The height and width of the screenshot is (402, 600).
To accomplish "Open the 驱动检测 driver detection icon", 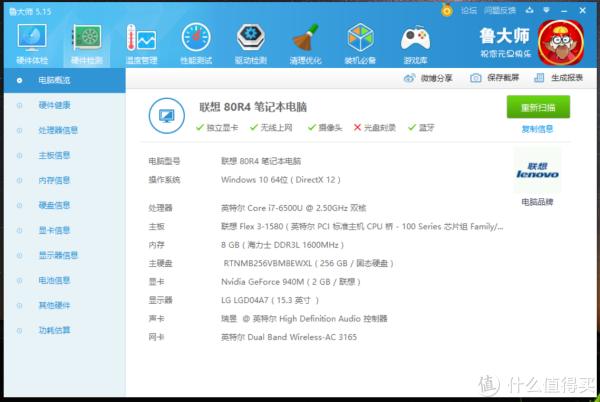I will pos(251,43).
